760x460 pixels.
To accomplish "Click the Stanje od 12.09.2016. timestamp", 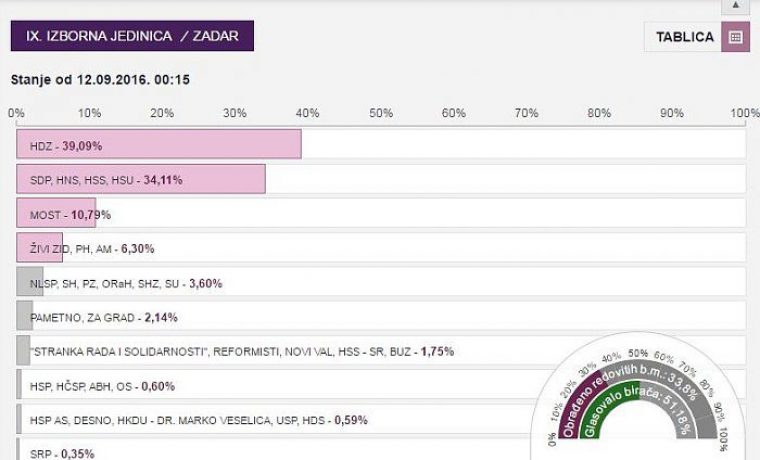I will (x=100, y=79).
